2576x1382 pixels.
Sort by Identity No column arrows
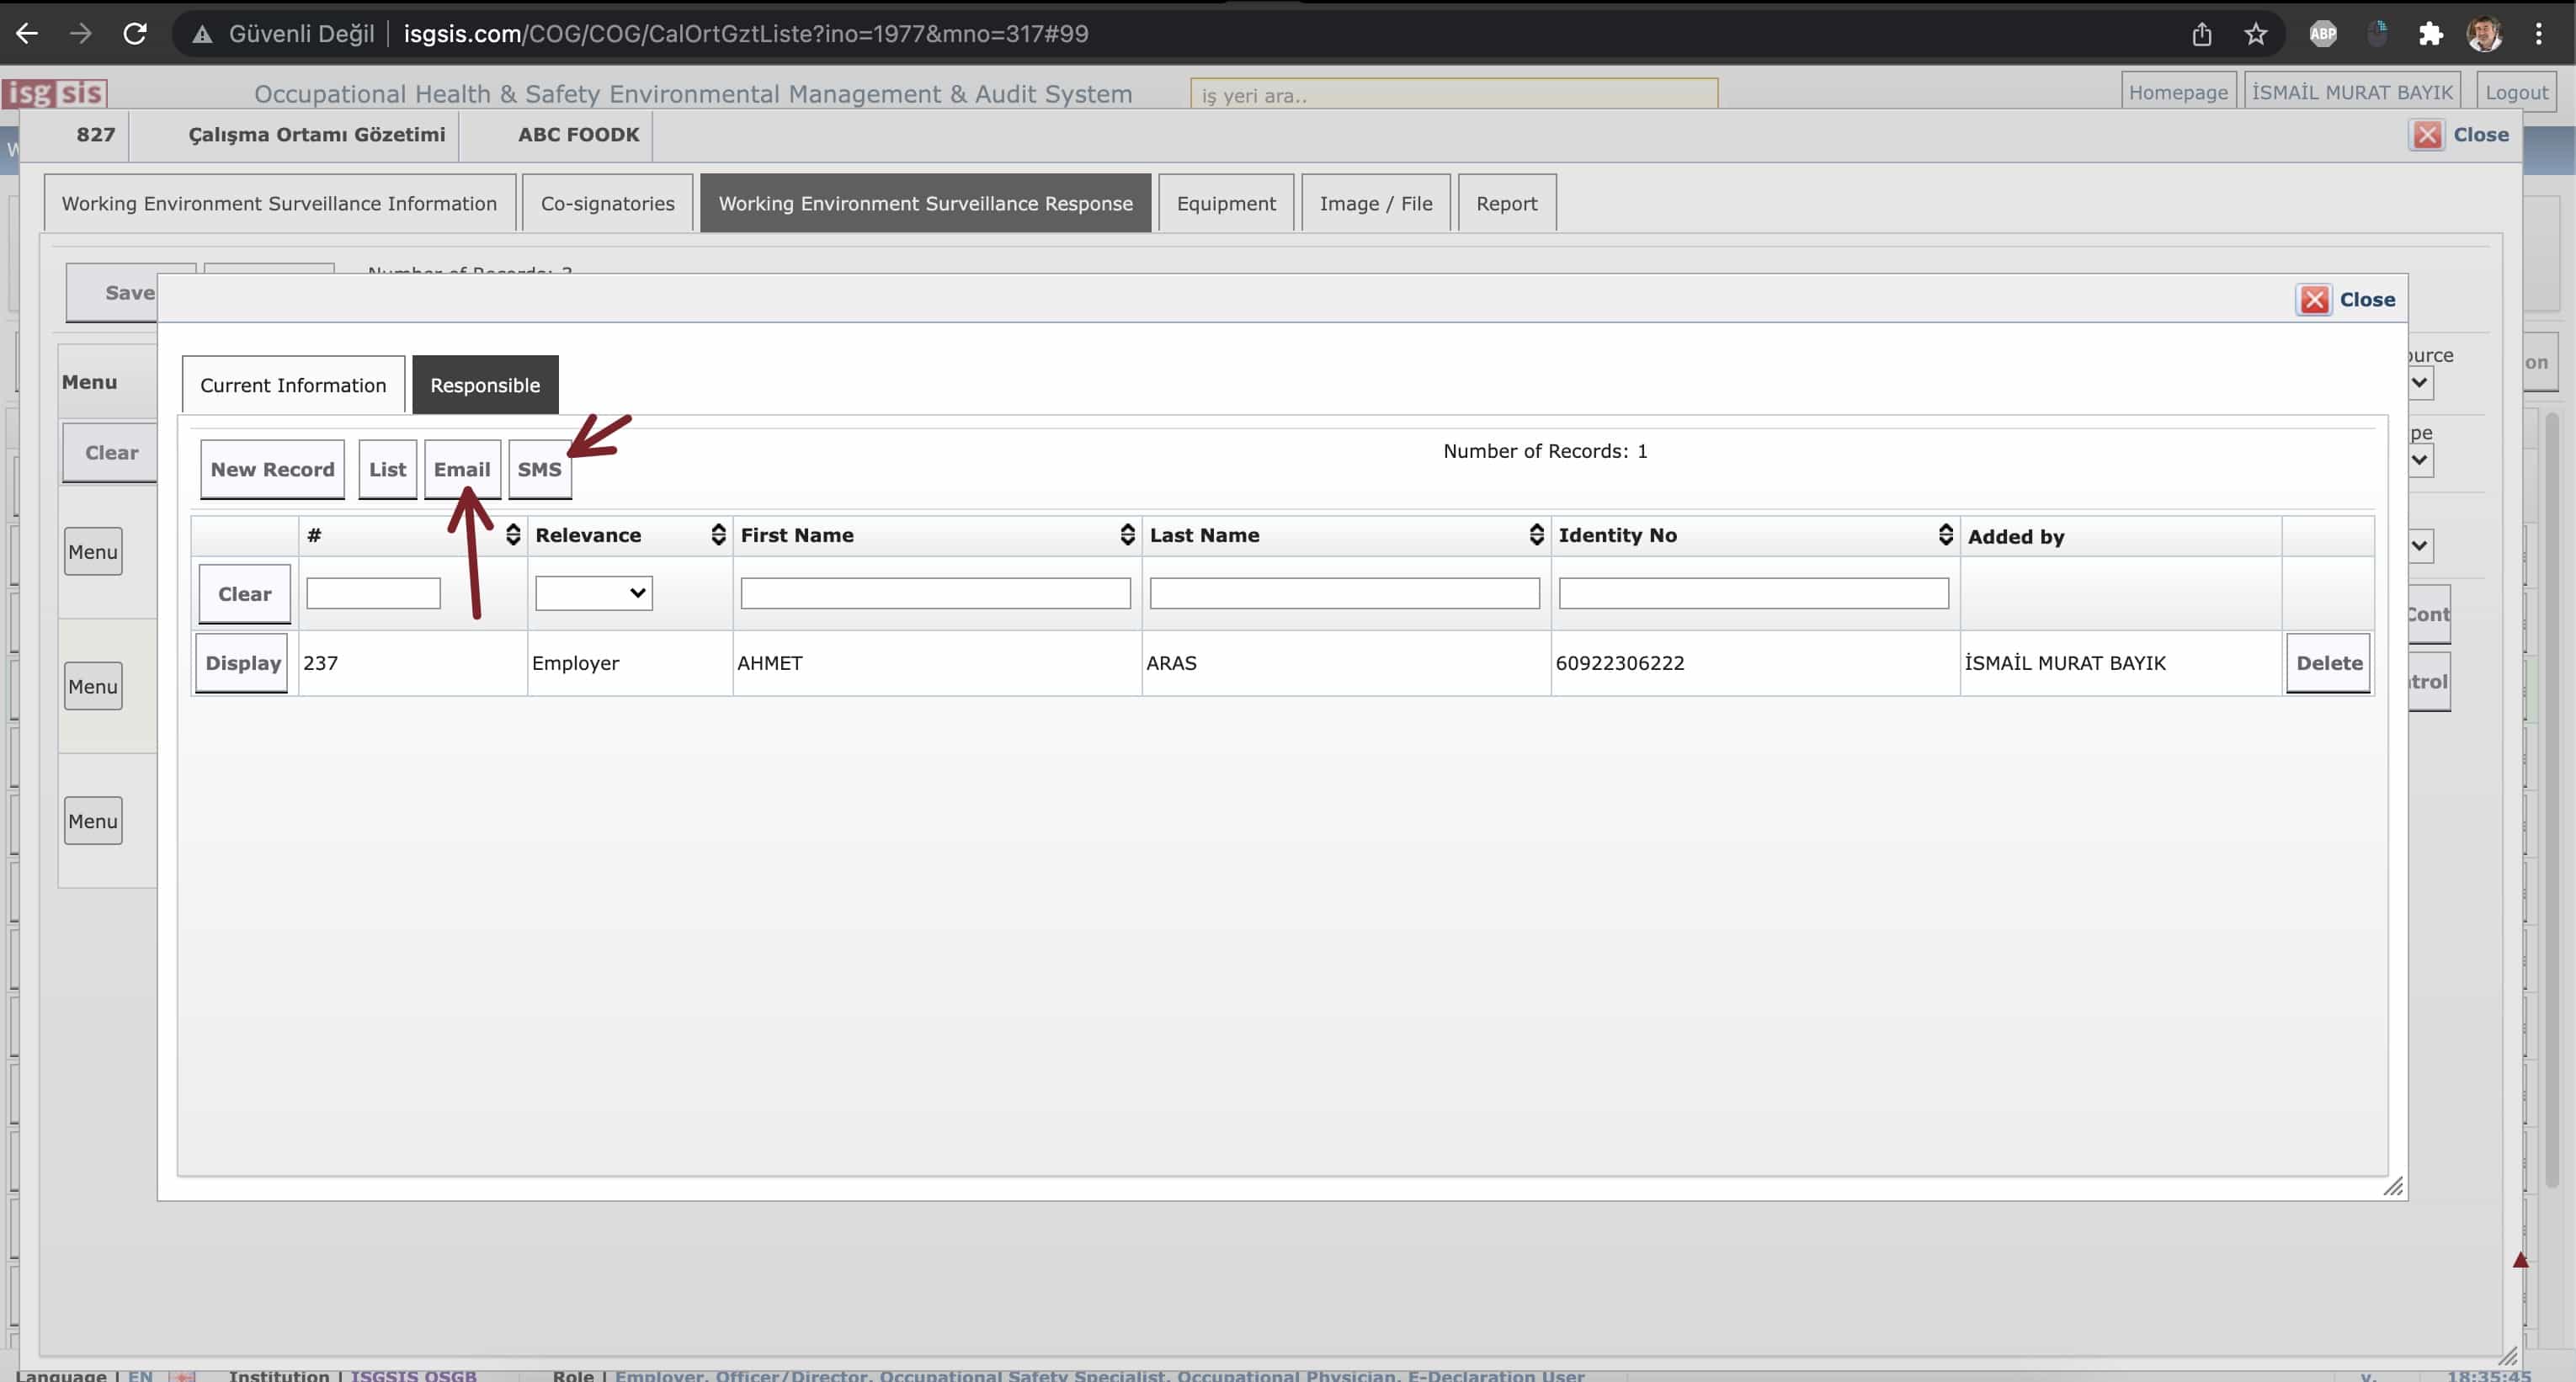pyautogui.click(x=1945, y=535)
